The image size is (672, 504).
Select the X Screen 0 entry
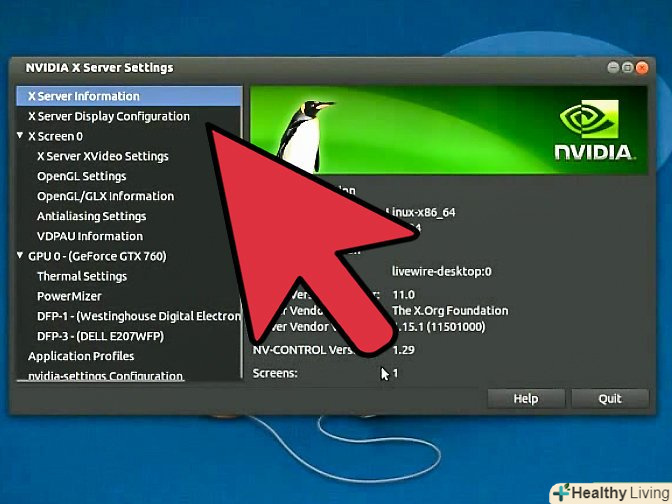(55, 136)
